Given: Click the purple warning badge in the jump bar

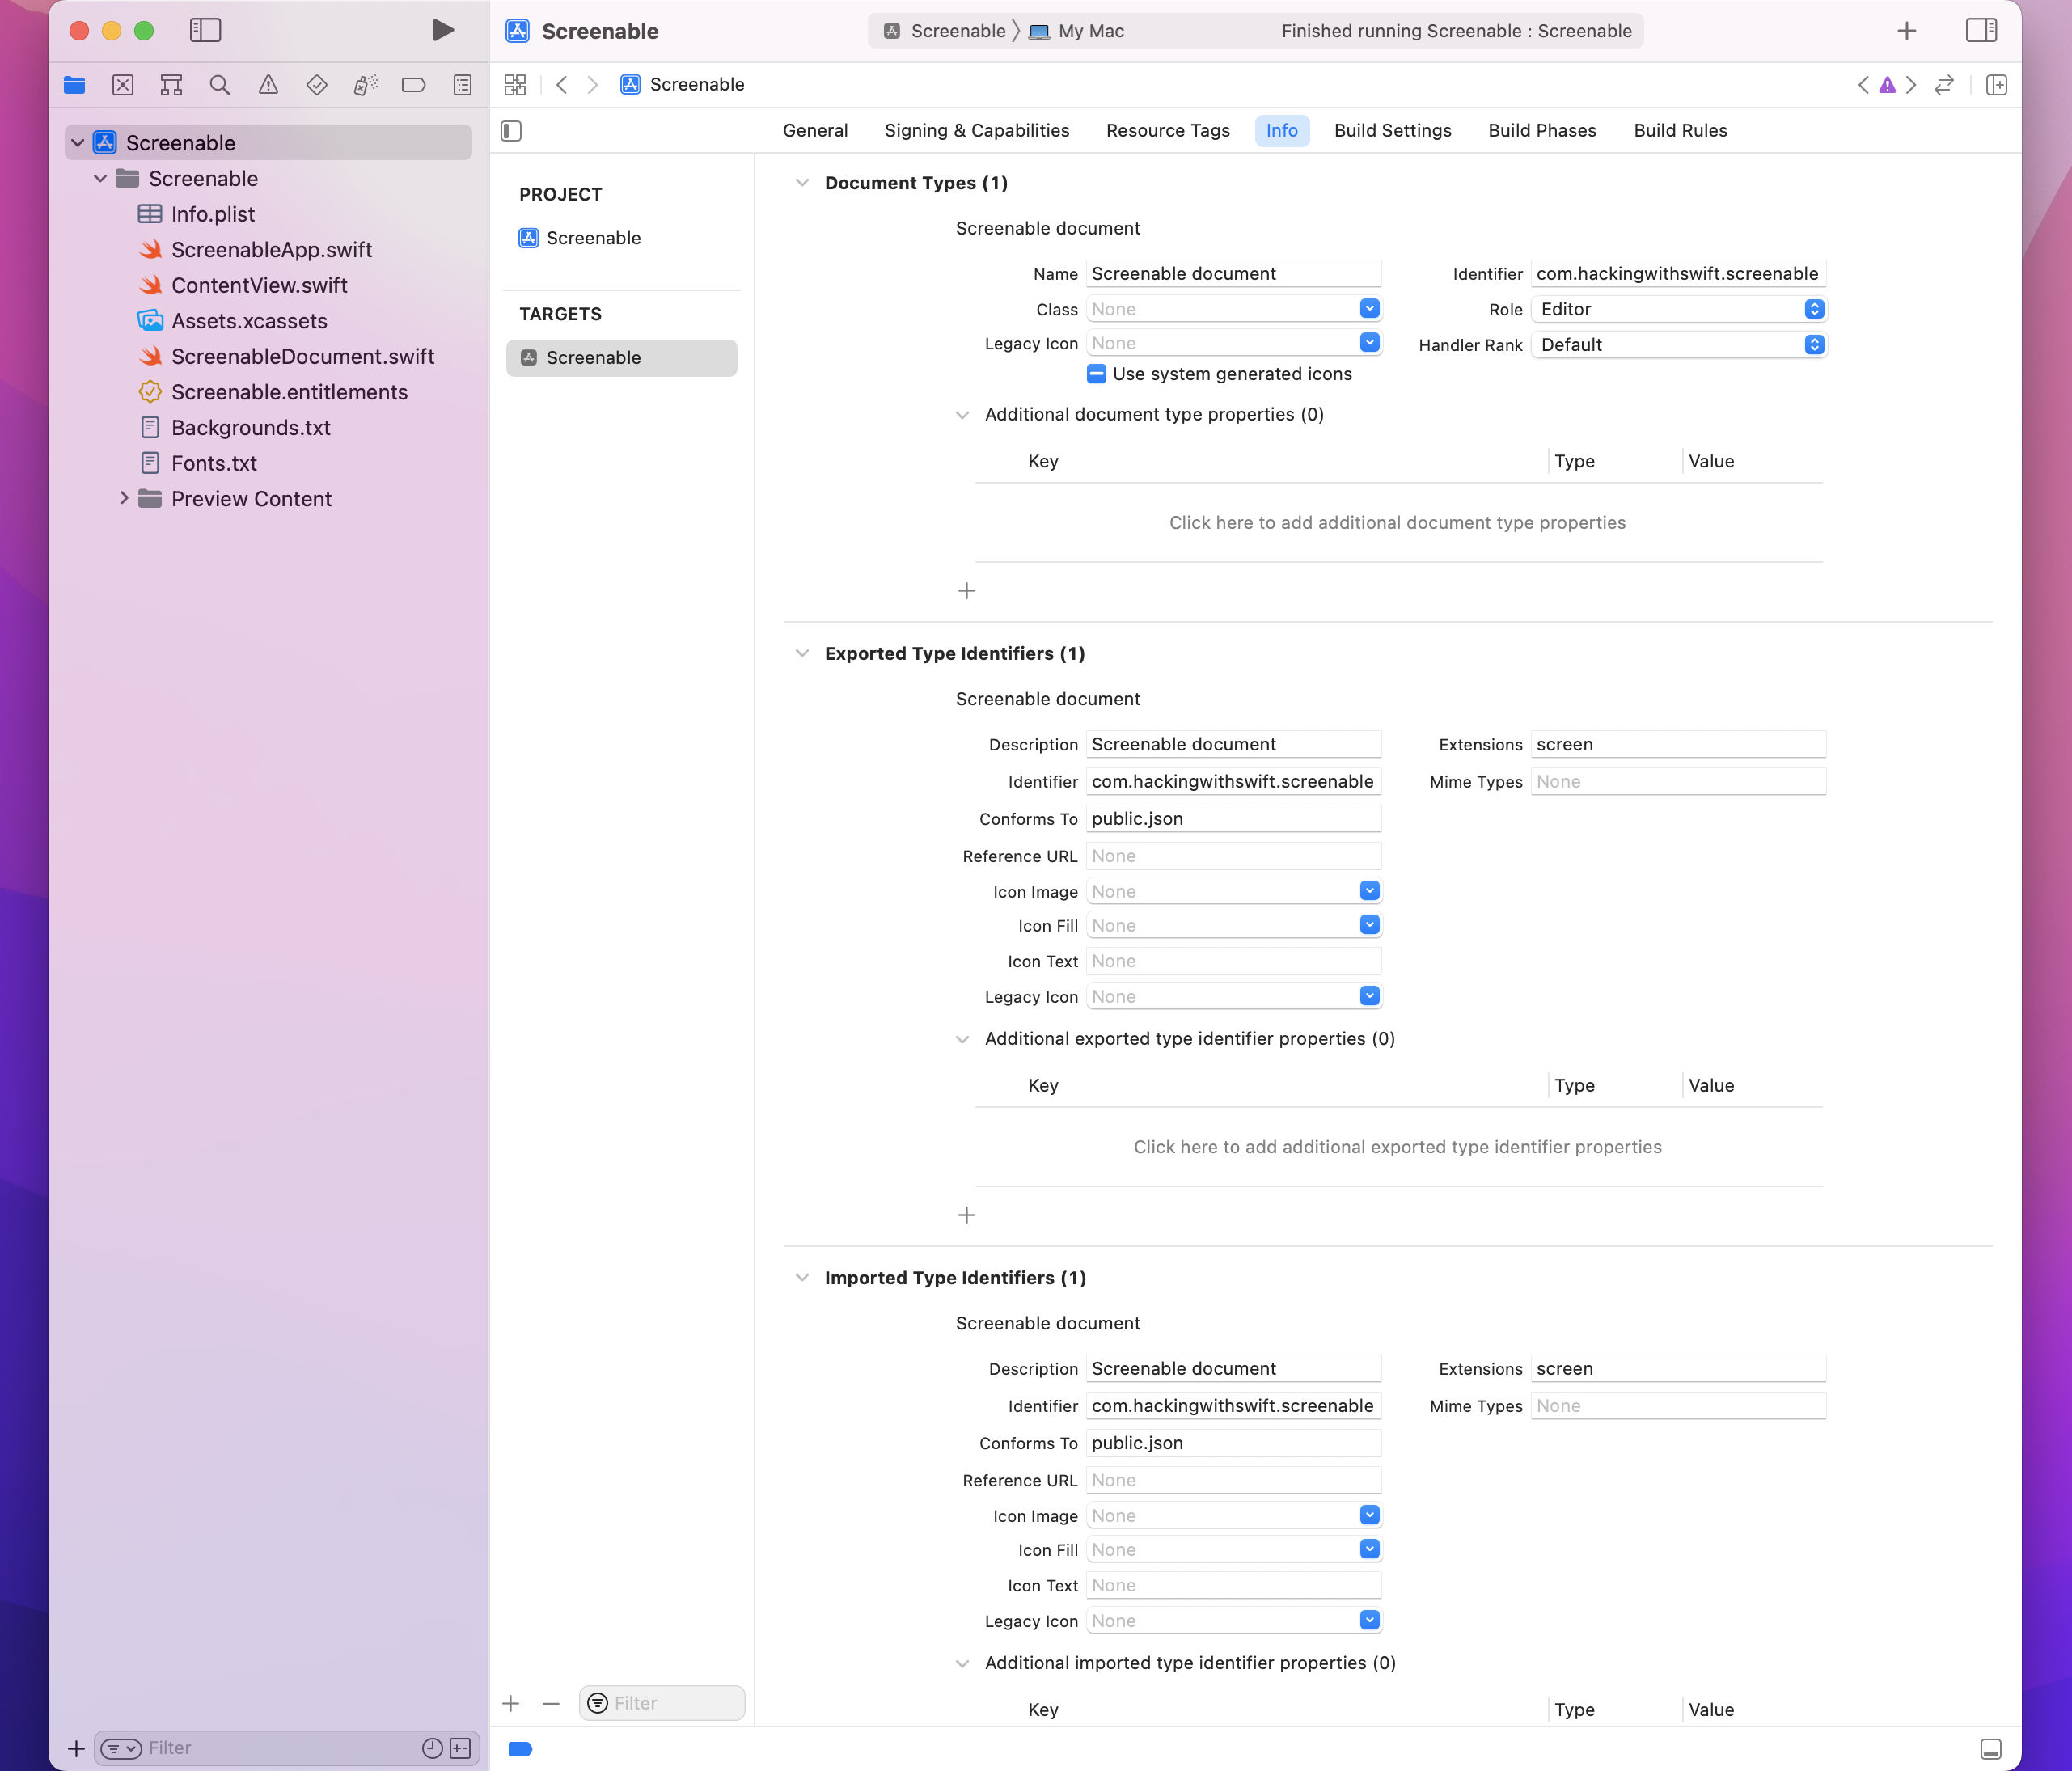Looking at the screenshot, I should (1887, 85).
